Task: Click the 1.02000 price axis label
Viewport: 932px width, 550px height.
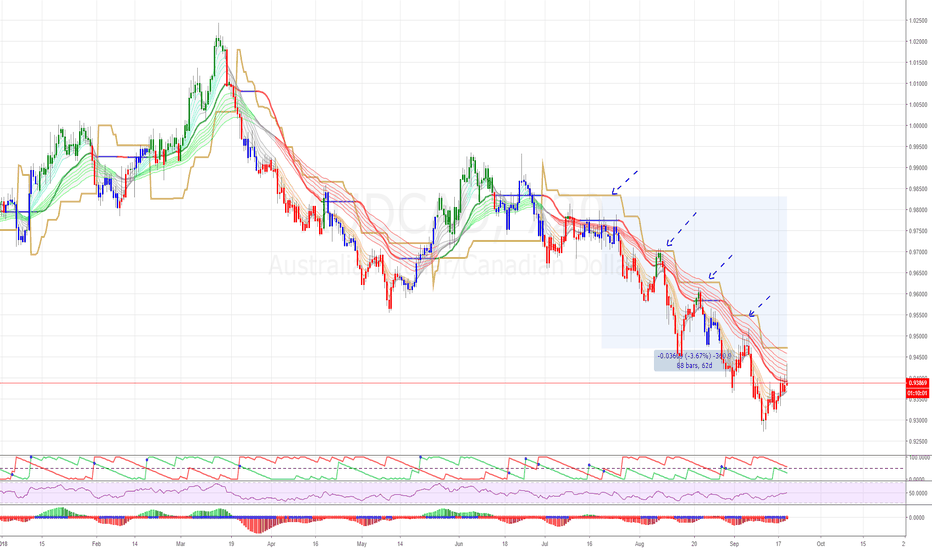Action: pyautogui.click(x=918, y=42)
